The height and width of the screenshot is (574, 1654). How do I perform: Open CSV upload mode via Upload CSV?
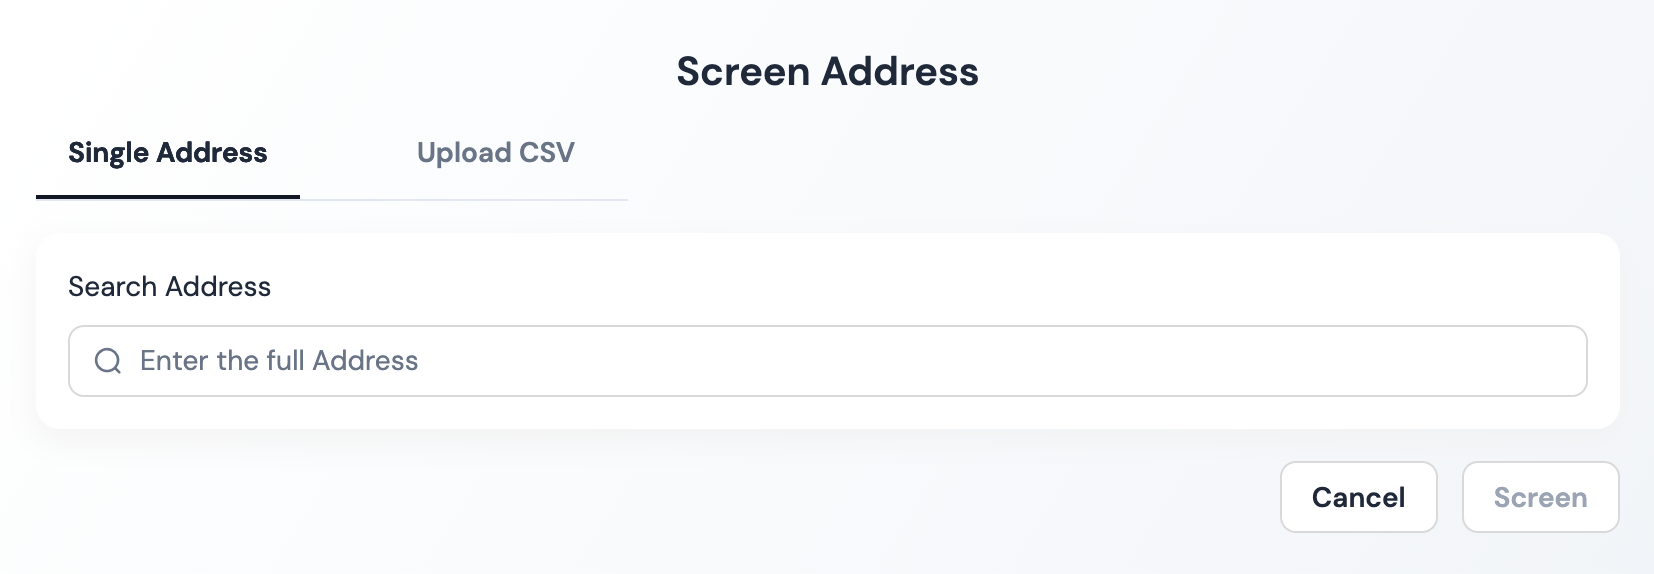495,153
